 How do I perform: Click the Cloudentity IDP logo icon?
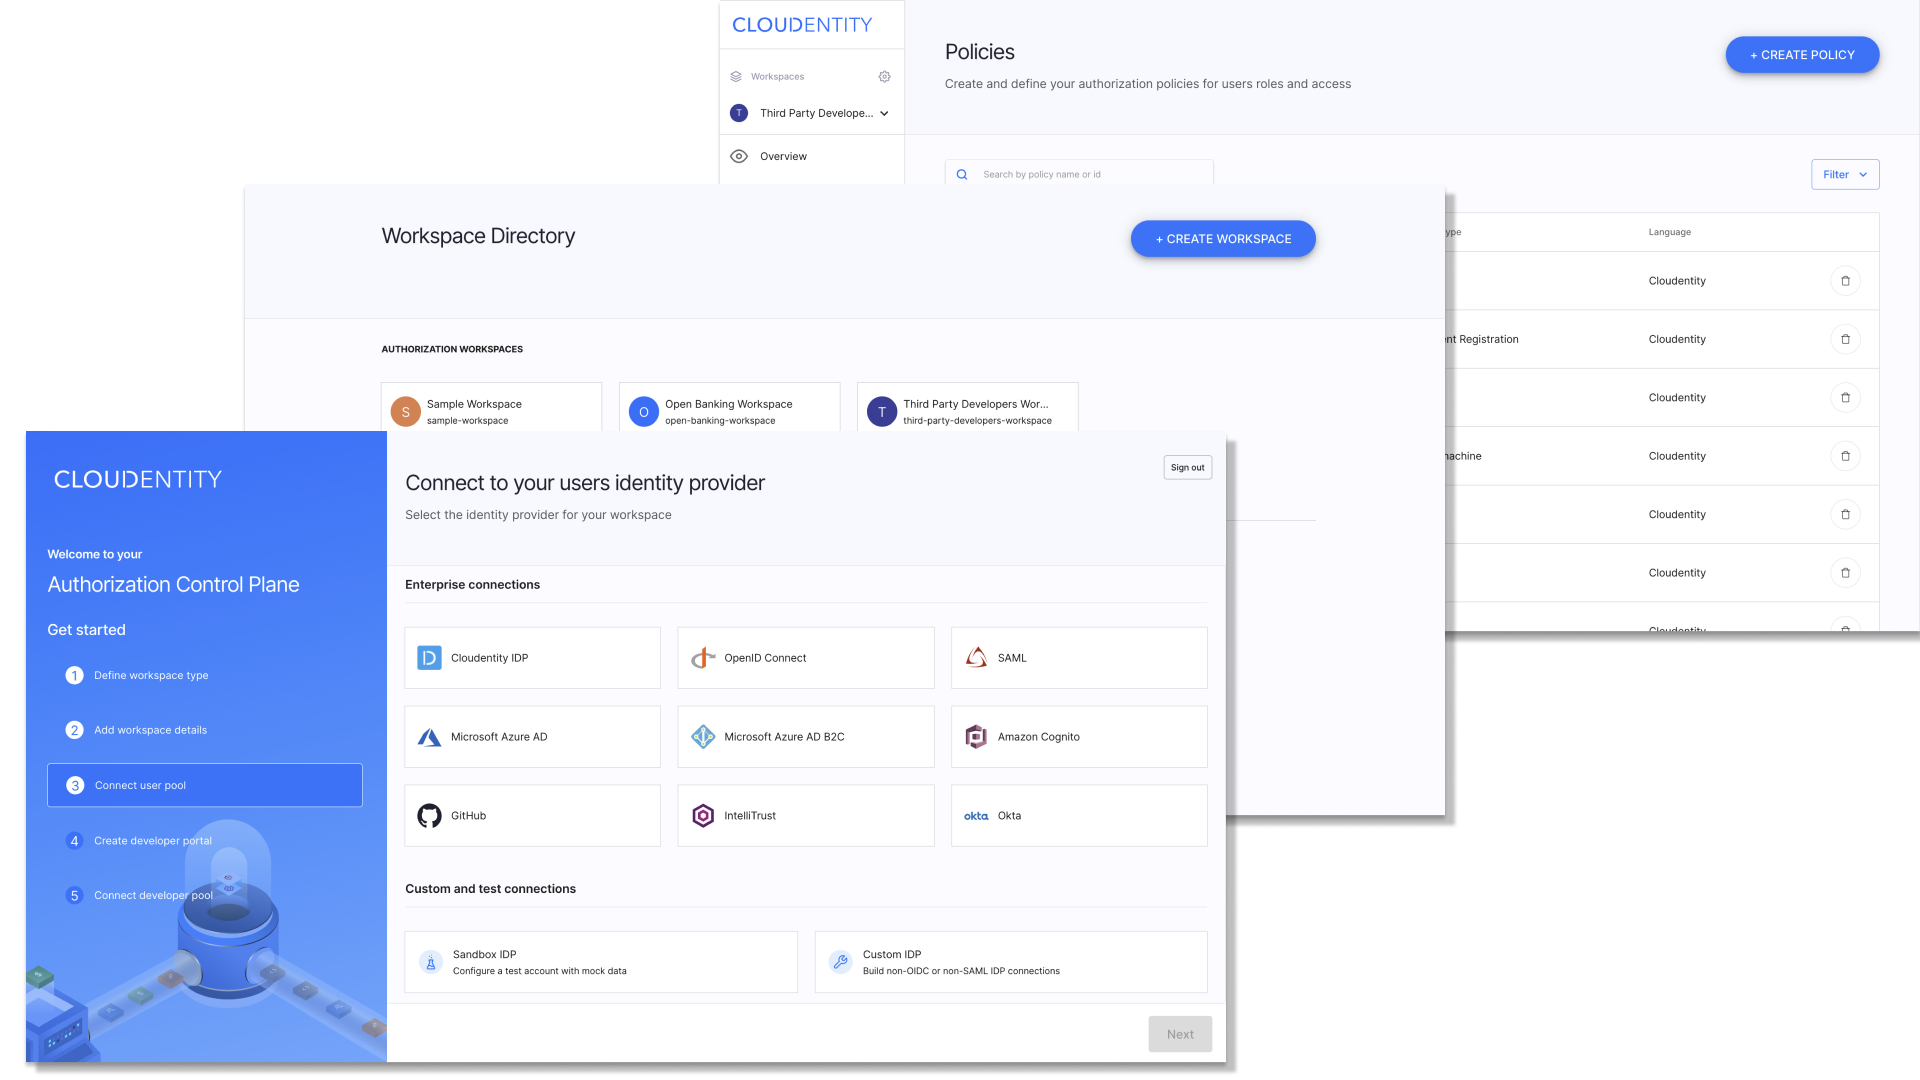[x=429, y=658]
